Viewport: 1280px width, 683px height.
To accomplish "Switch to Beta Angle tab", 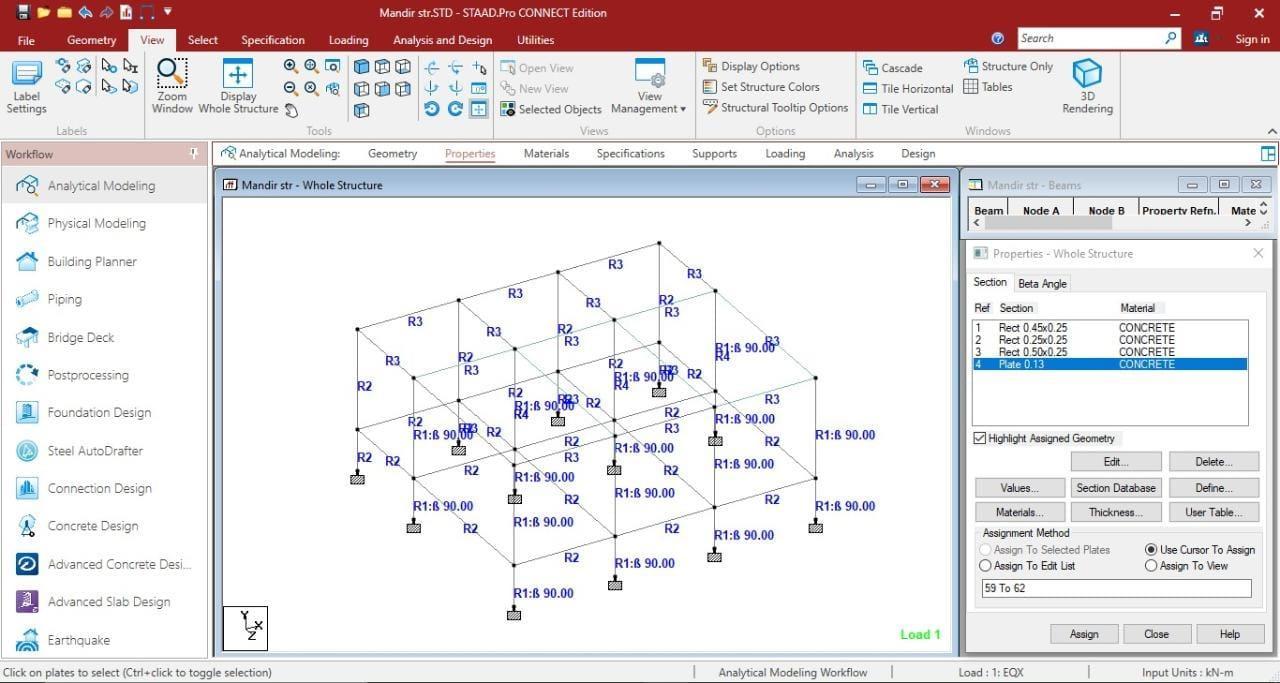I will (1042, 284).
